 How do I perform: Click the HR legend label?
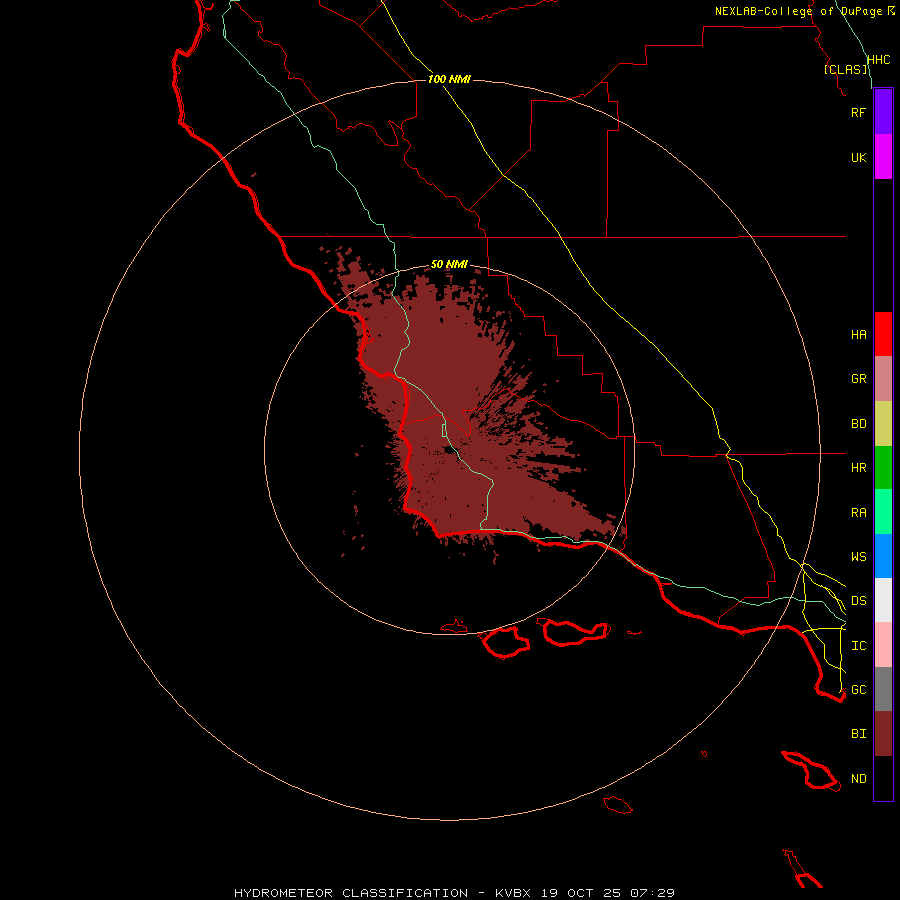(858, 468)
